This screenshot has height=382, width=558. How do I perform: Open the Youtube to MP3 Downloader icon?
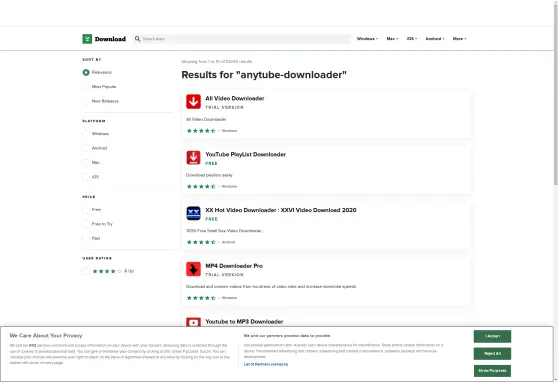coord(193,322)
